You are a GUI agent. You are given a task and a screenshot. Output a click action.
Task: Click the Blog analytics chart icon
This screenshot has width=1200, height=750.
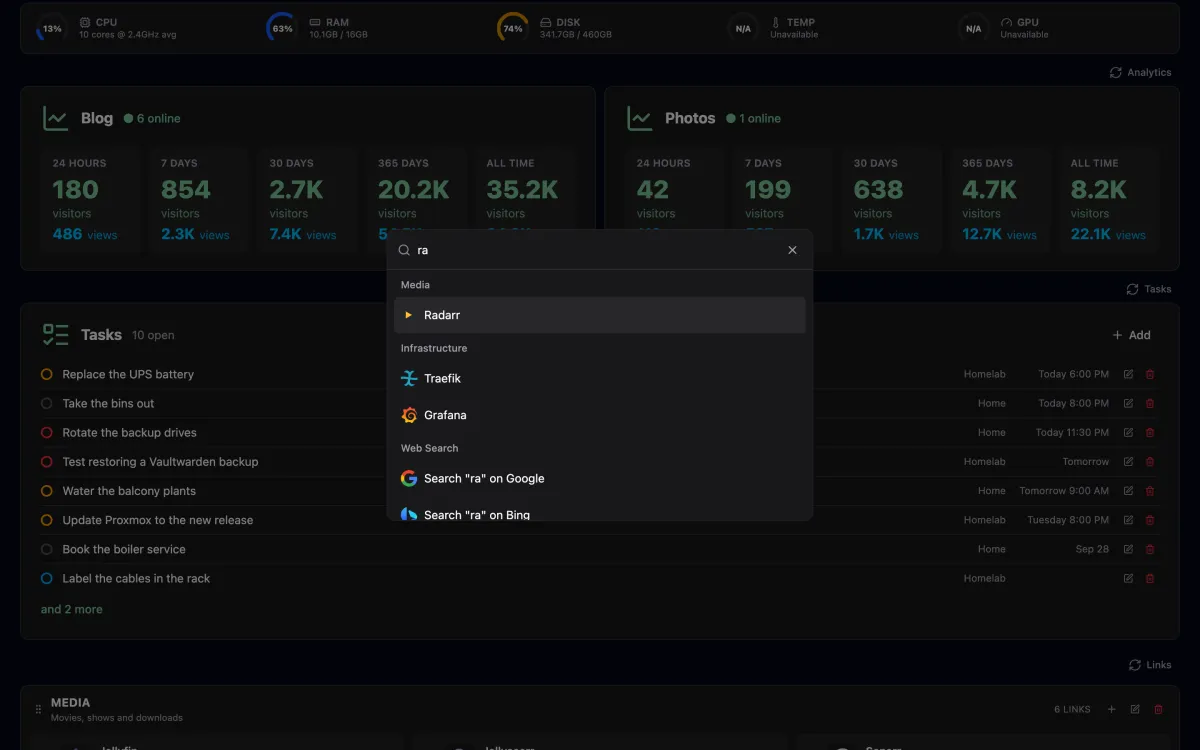pos(55,118)
